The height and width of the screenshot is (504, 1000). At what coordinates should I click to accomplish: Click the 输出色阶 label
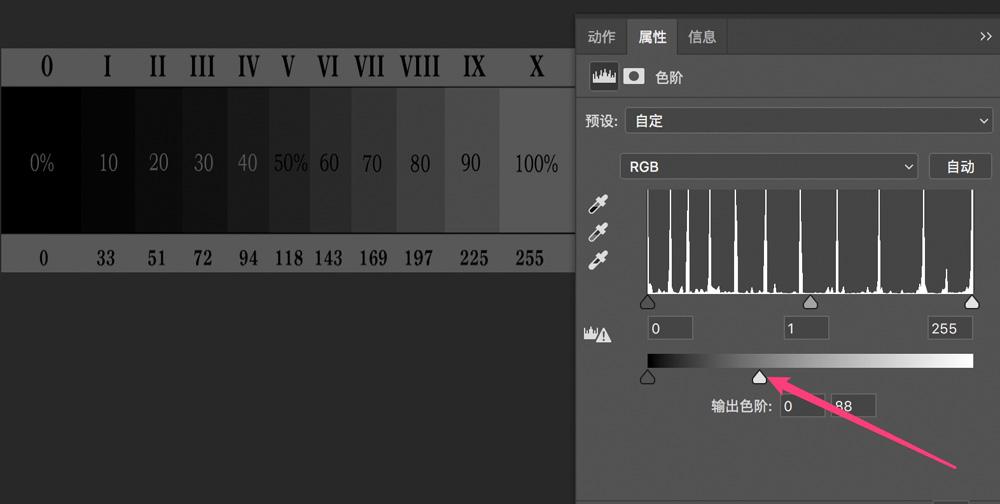pyautogui.click(x=742, y=406)
